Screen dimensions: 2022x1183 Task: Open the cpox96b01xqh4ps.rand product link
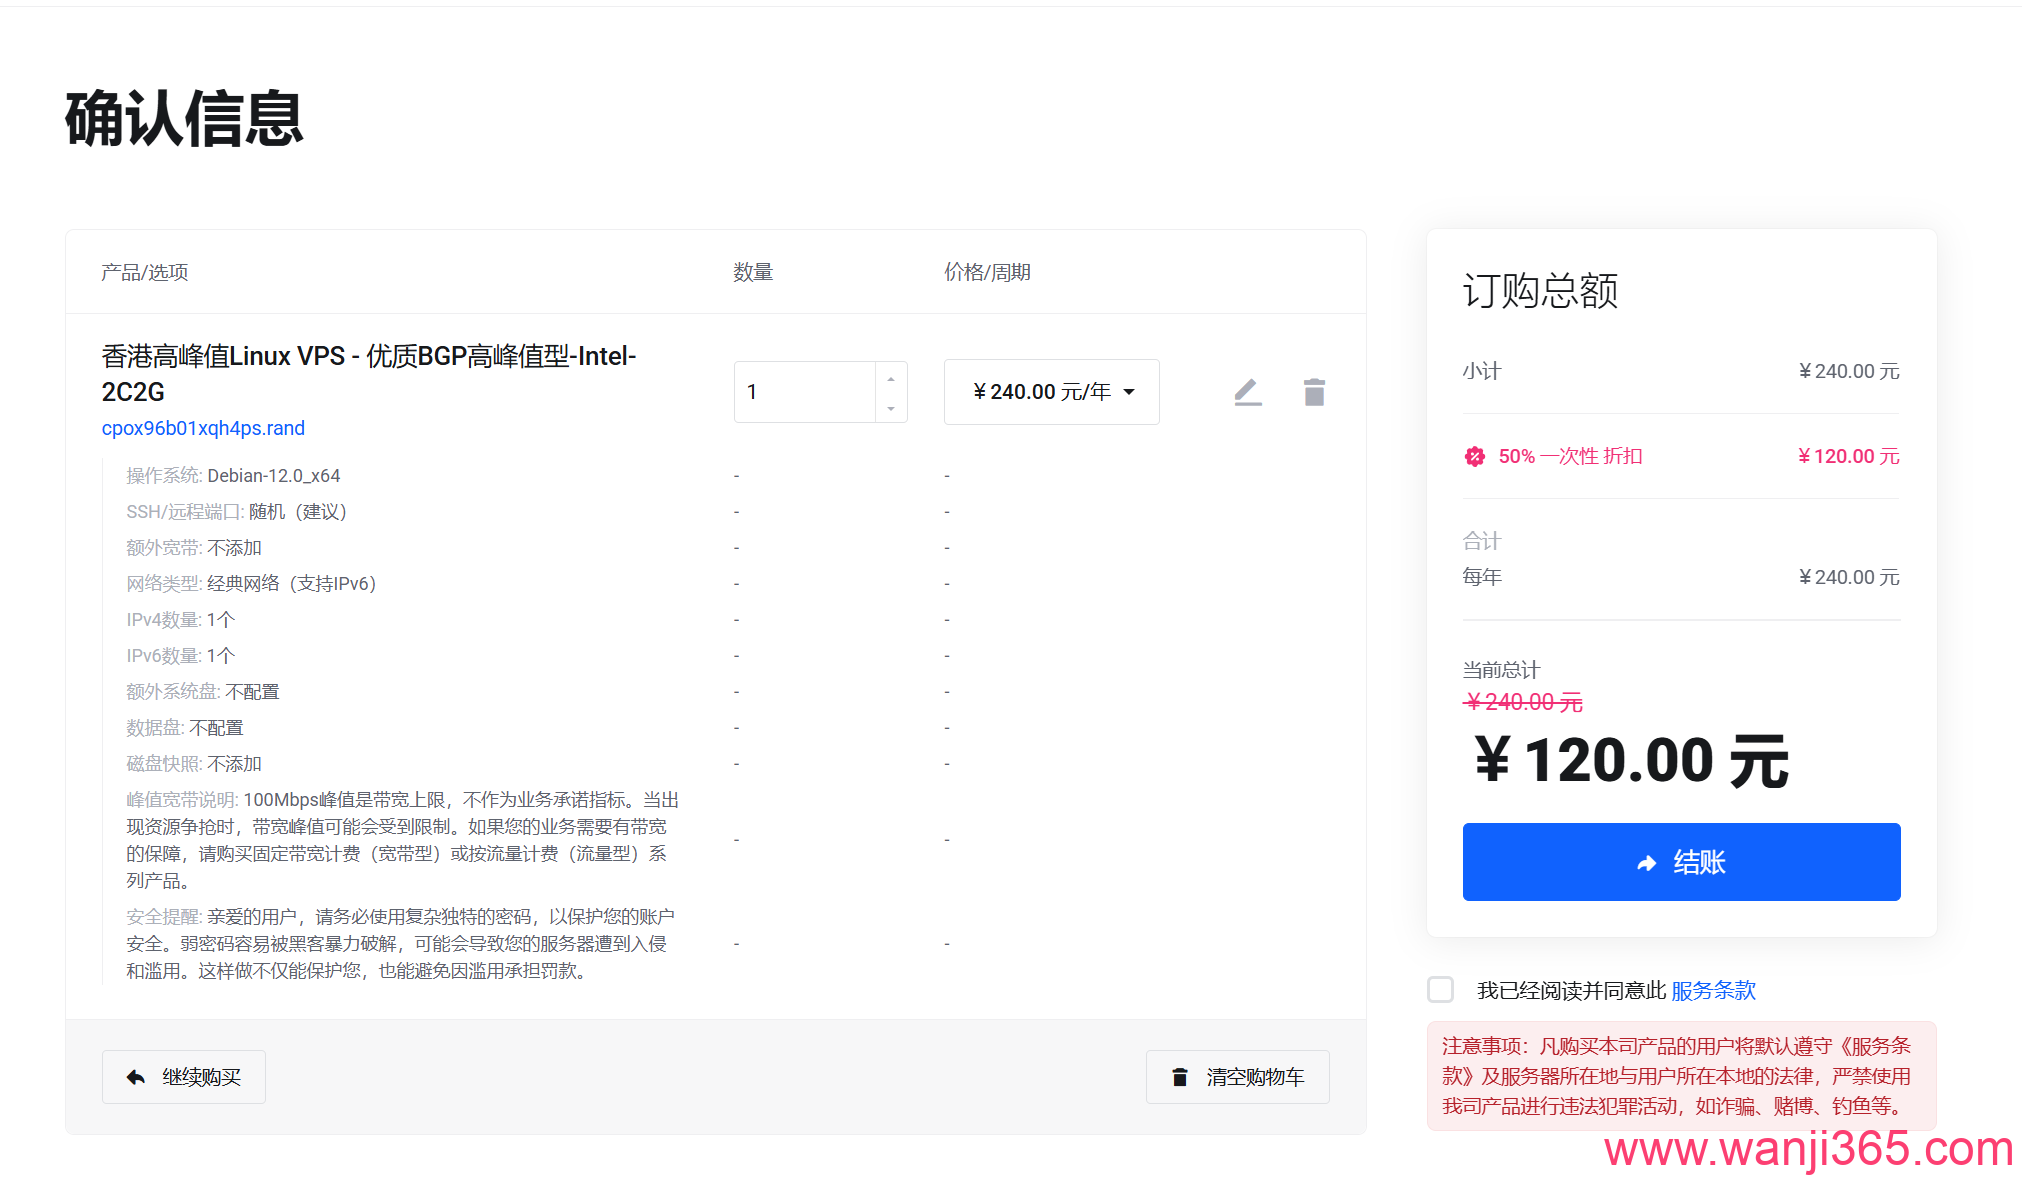click(x=202, y=428)
